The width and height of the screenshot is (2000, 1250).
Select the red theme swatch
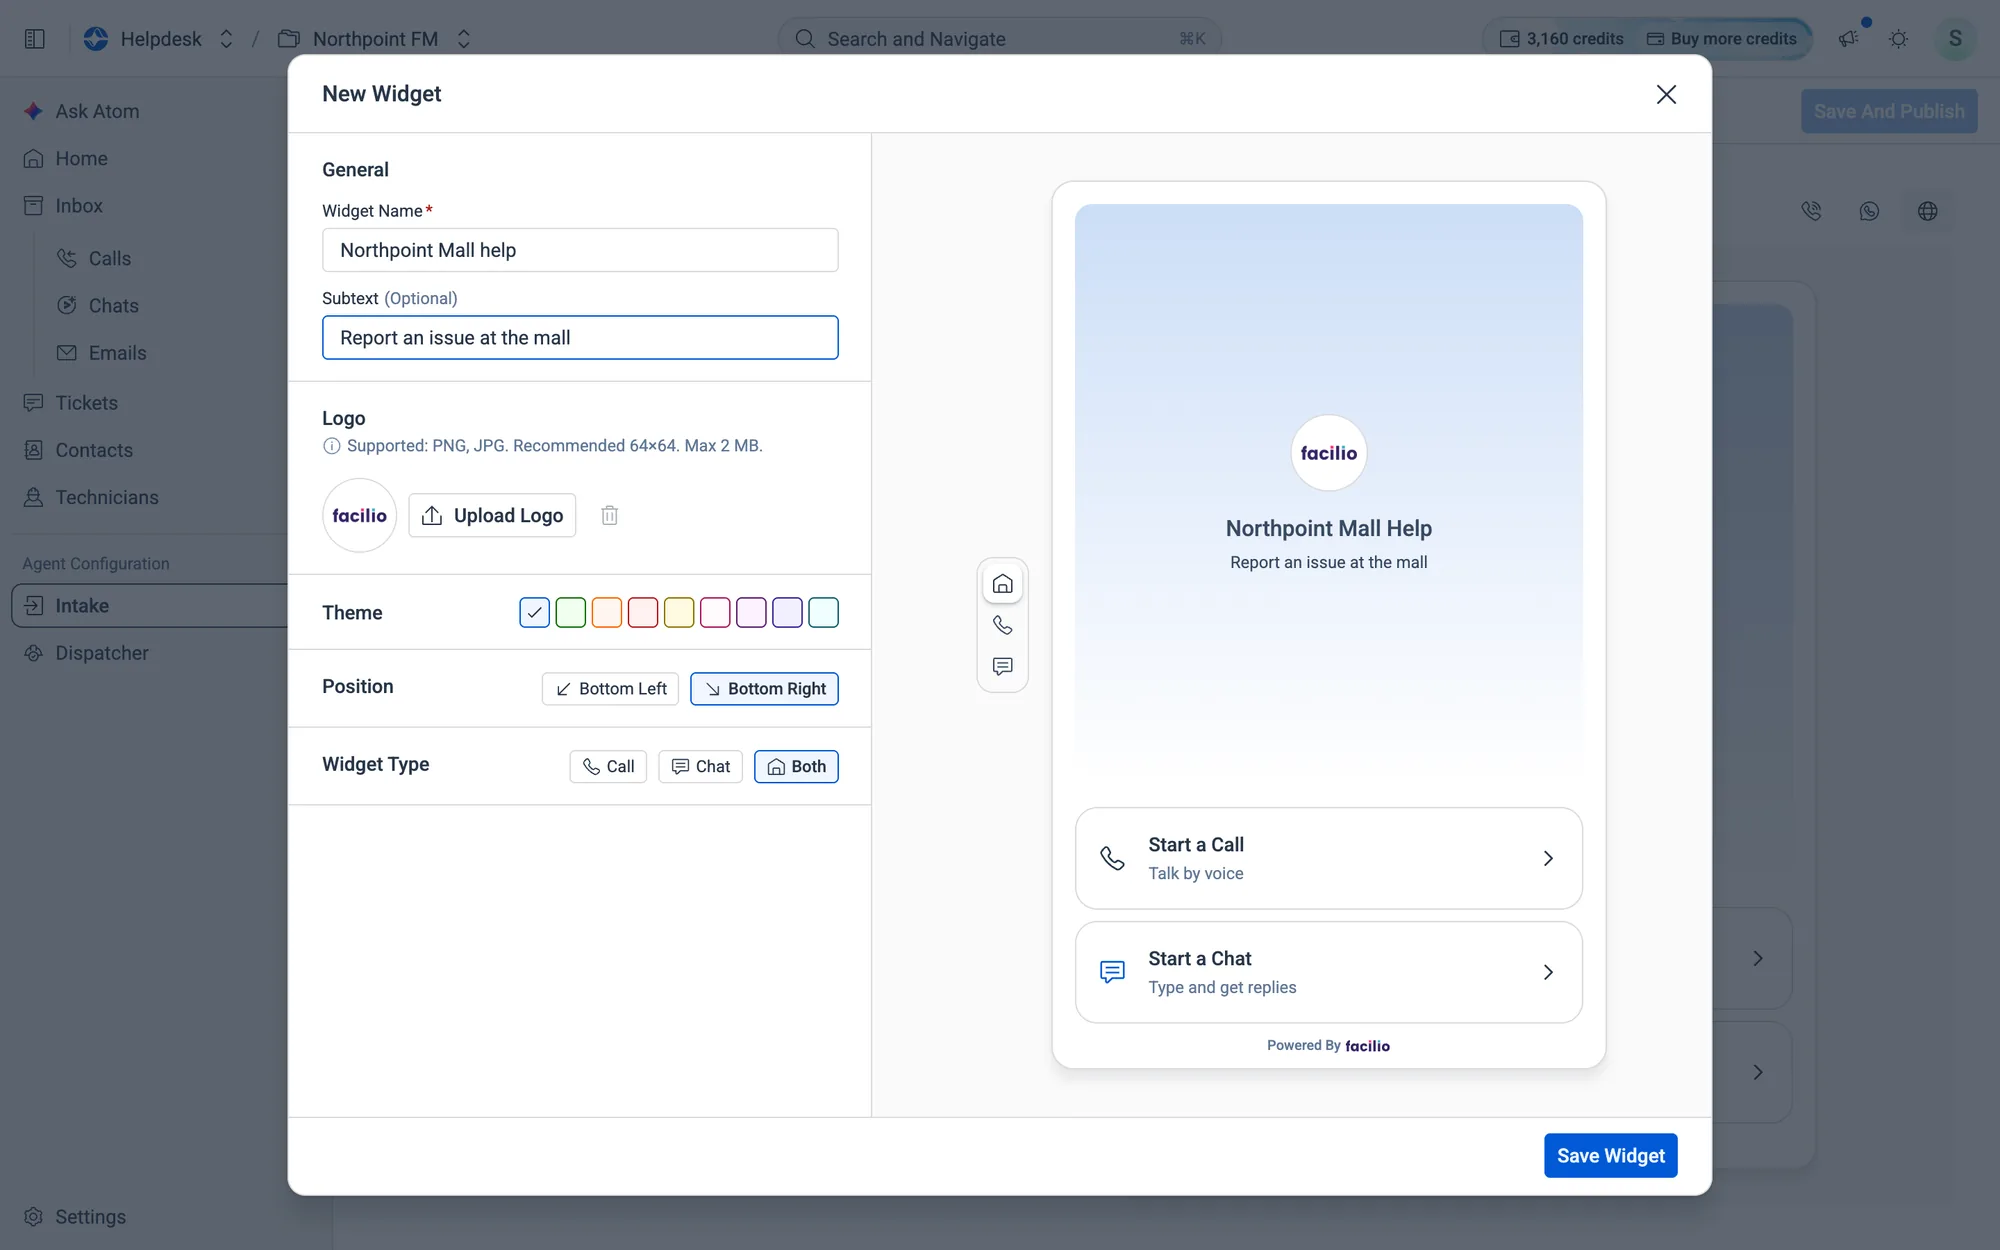643,612
